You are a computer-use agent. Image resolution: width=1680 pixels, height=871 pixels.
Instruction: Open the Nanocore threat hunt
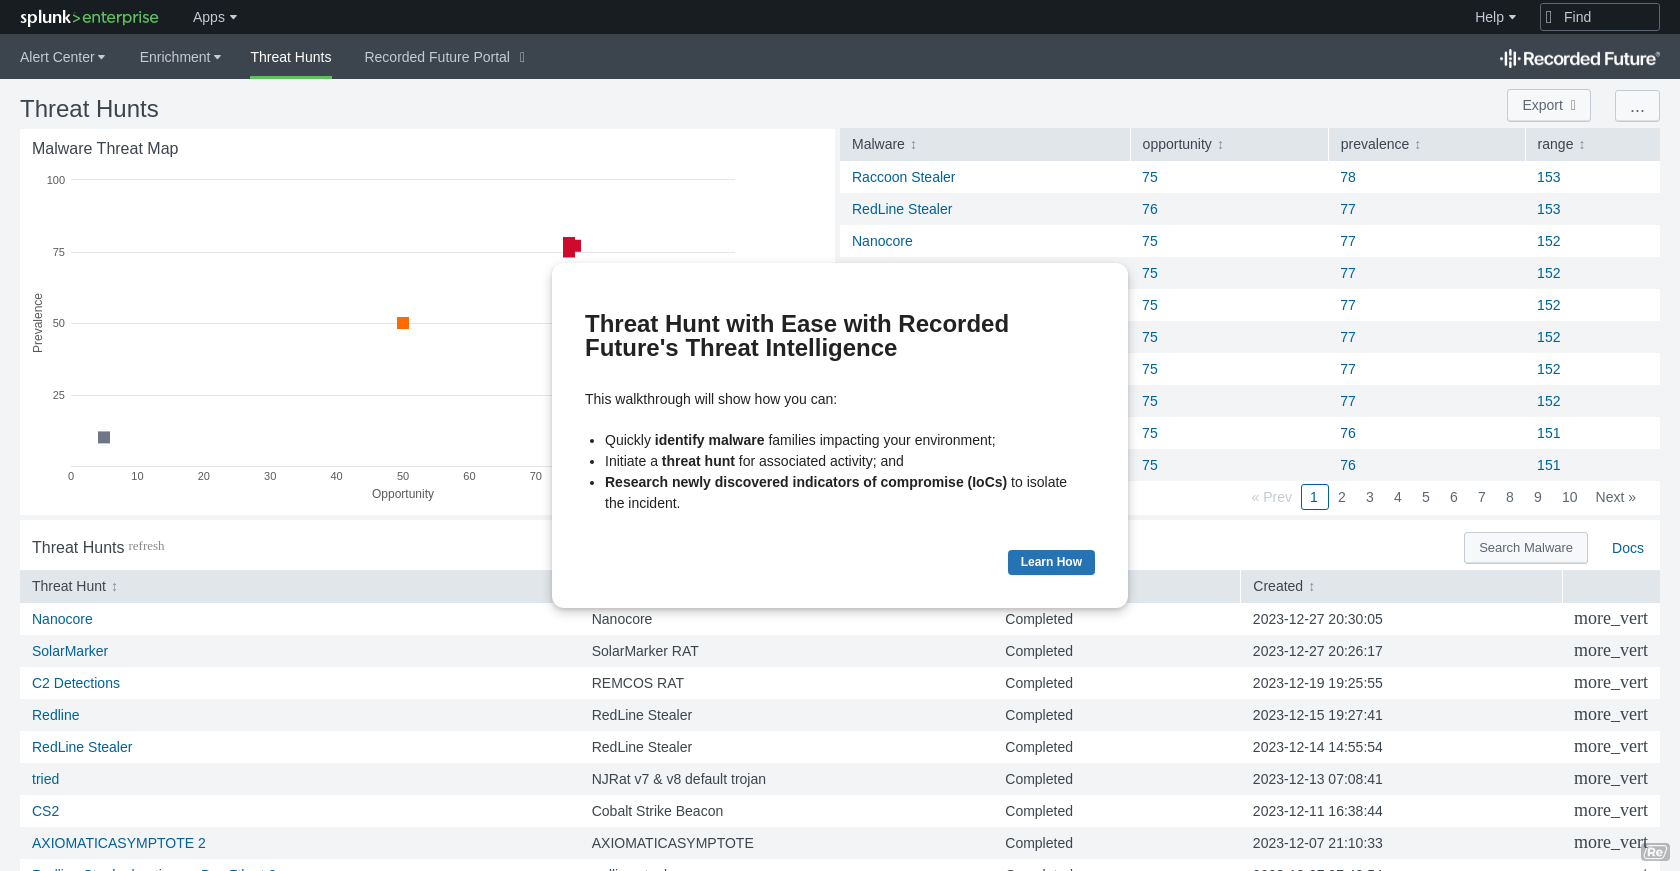click(x=62, y=619)
